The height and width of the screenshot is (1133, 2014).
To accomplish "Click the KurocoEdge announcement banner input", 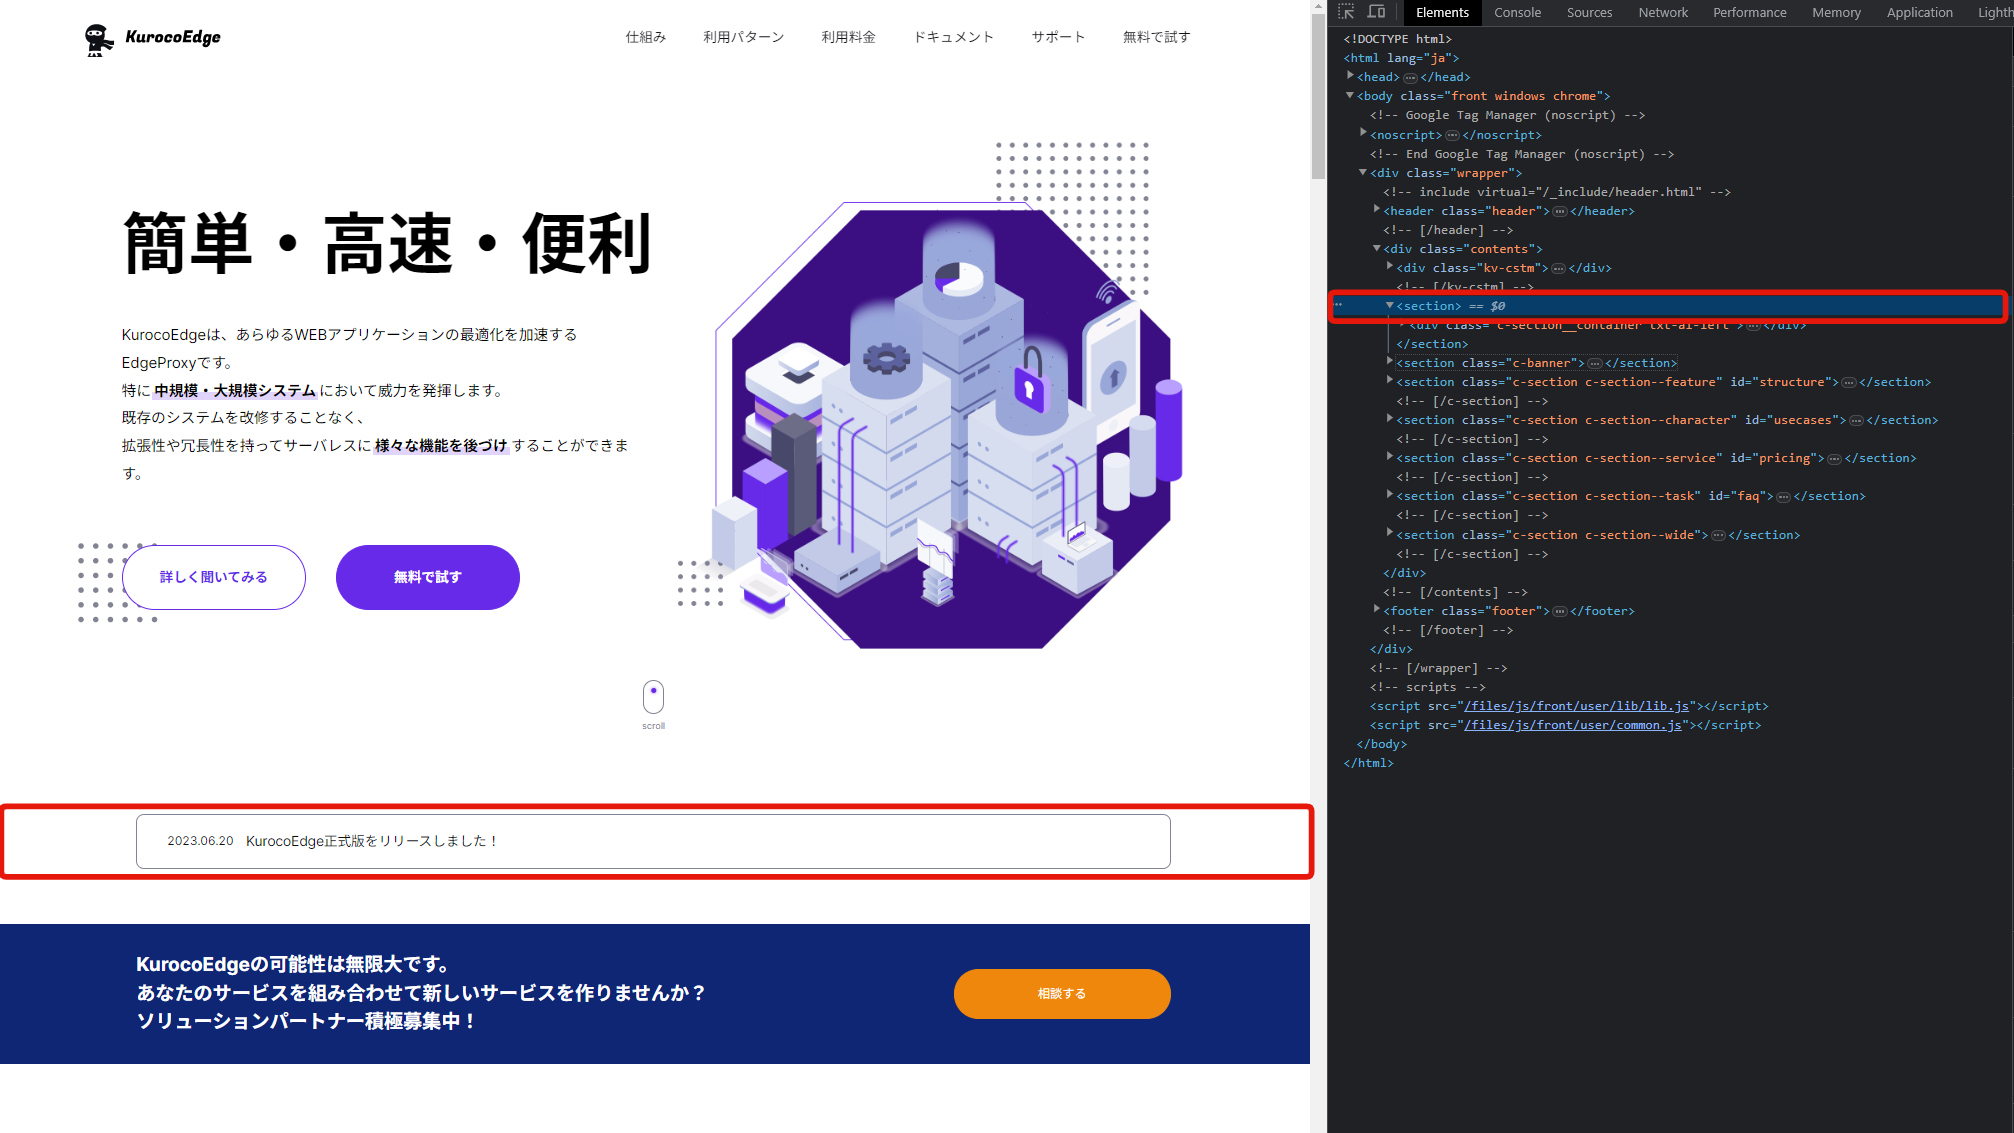I will (653, 840).
